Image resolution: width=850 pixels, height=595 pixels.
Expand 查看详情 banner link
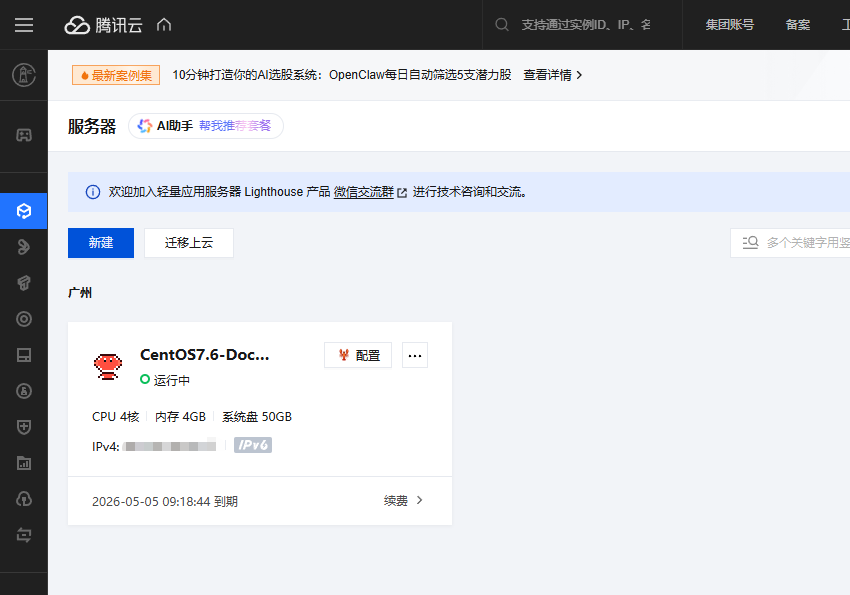click(552, 75)
